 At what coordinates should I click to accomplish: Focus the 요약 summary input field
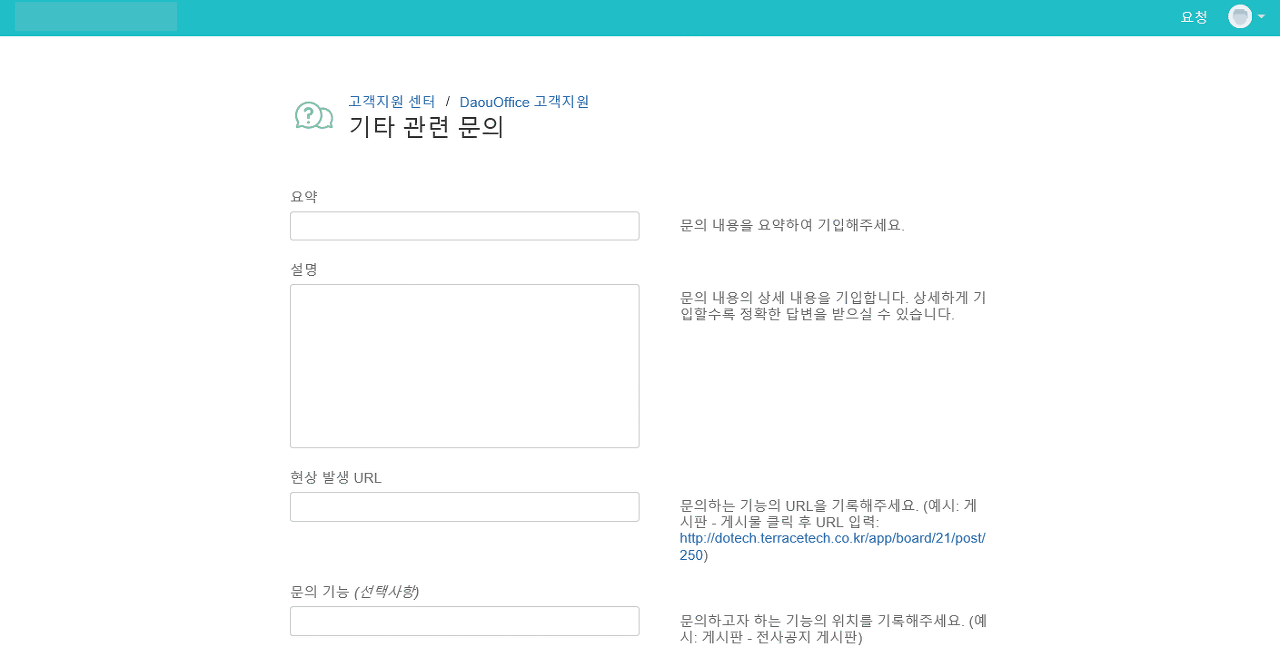(x=465, y=226)
